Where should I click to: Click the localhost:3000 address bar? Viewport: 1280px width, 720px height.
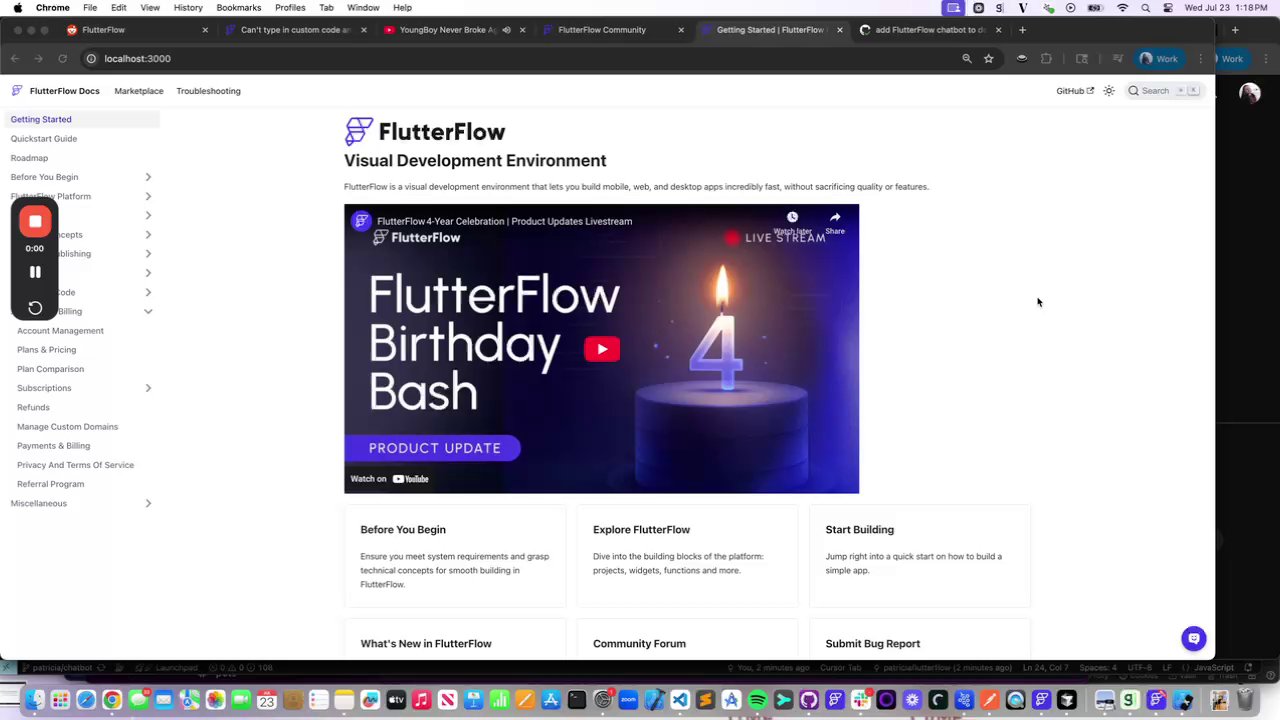(x=520, y=59)
